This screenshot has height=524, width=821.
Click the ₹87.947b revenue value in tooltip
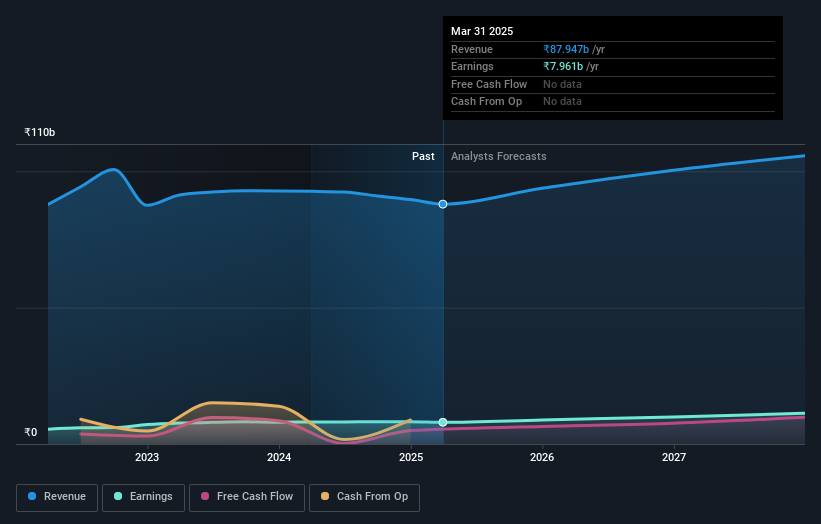coord(566,49)
